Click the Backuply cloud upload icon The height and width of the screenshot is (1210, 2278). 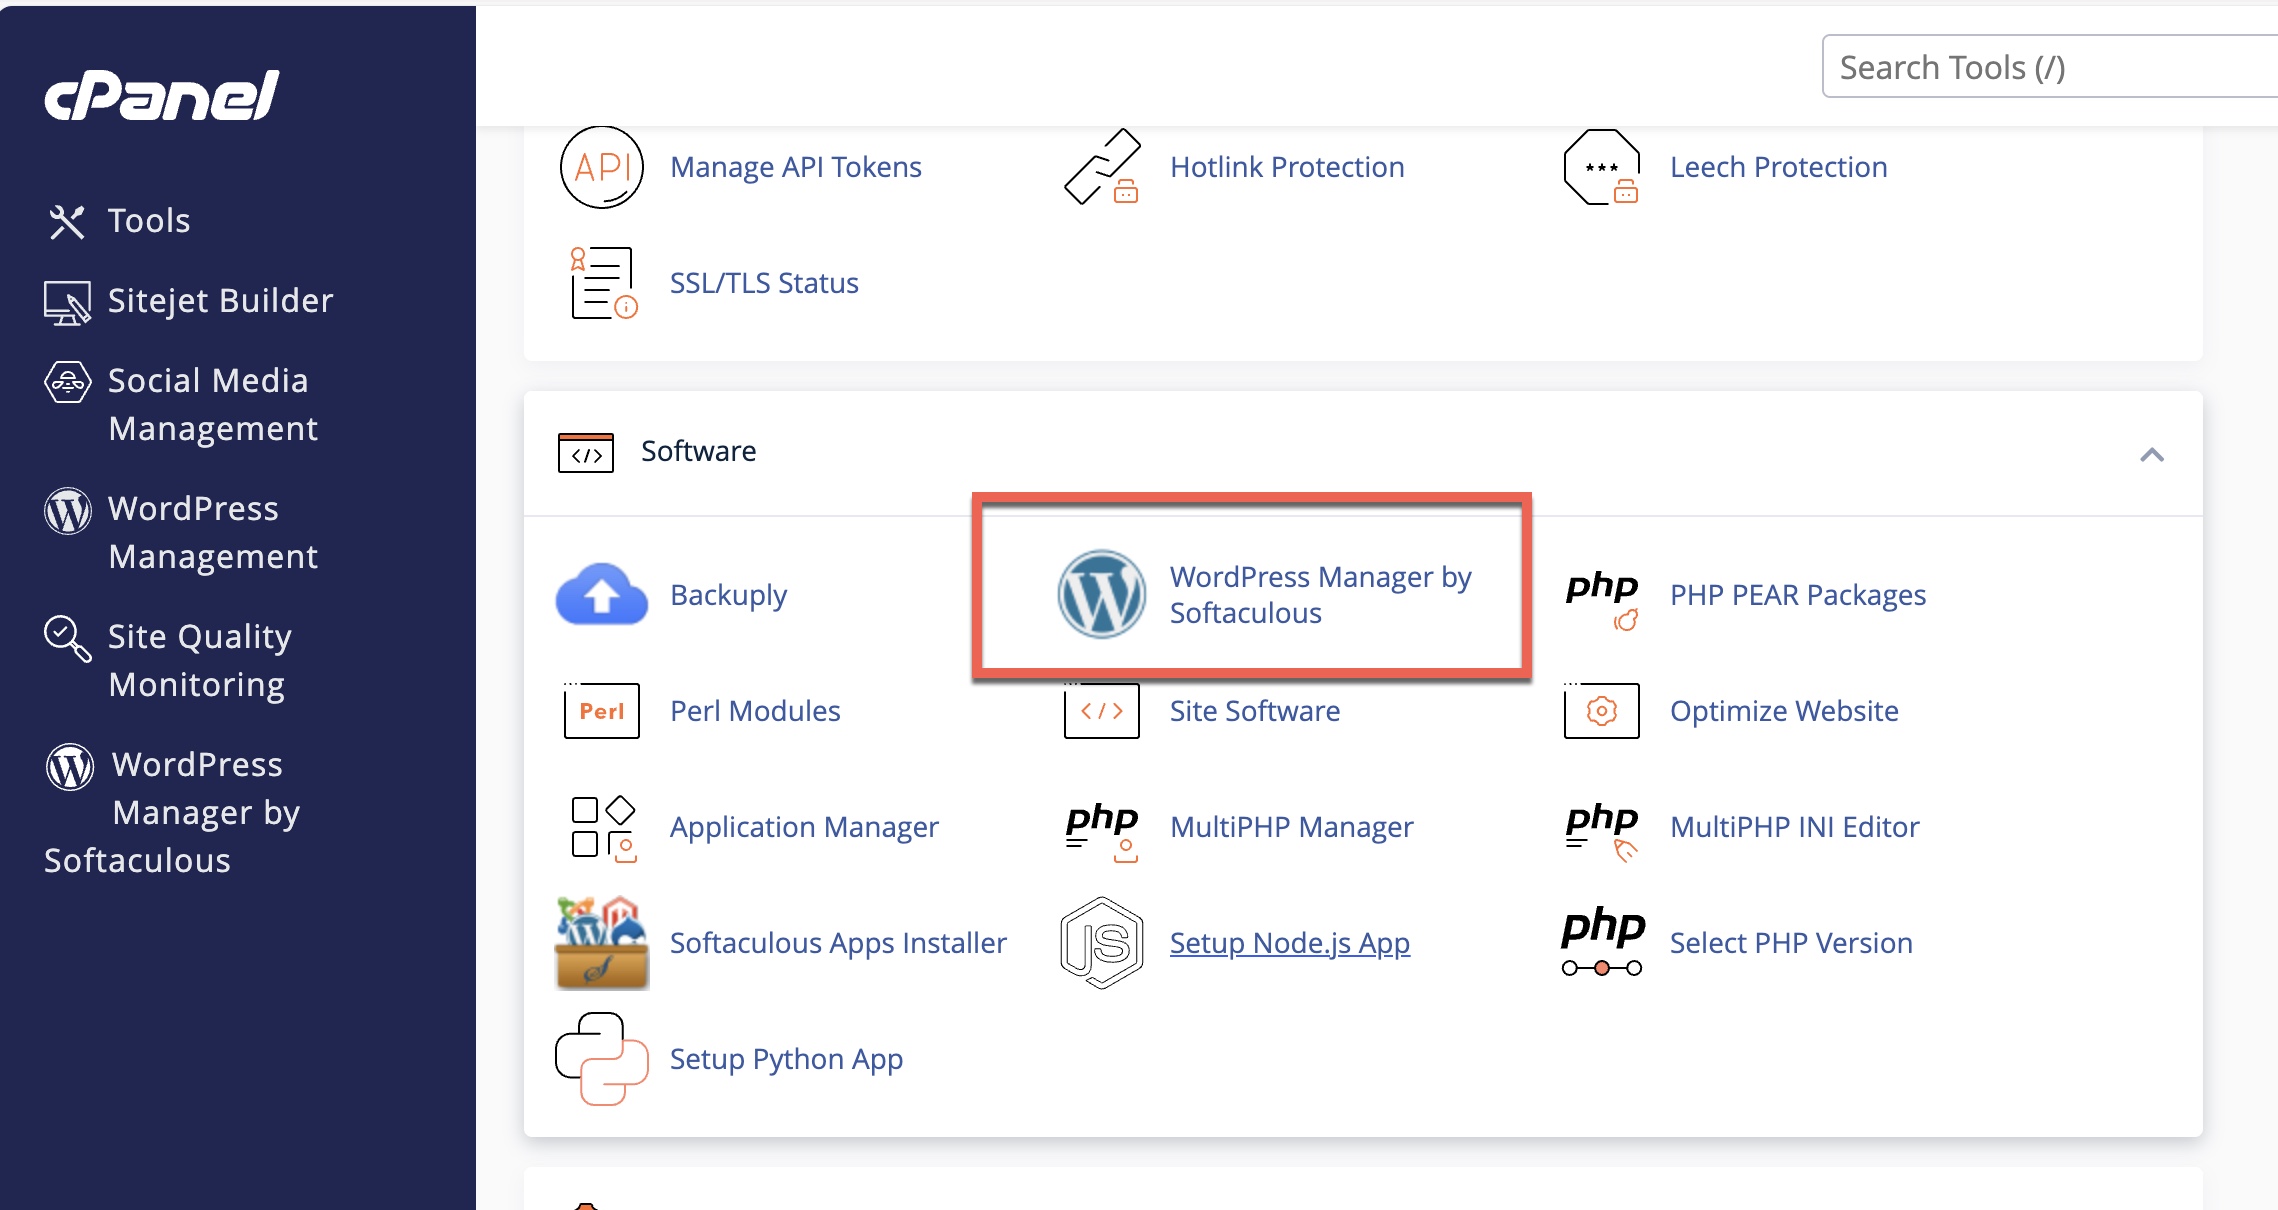(601, 594)
